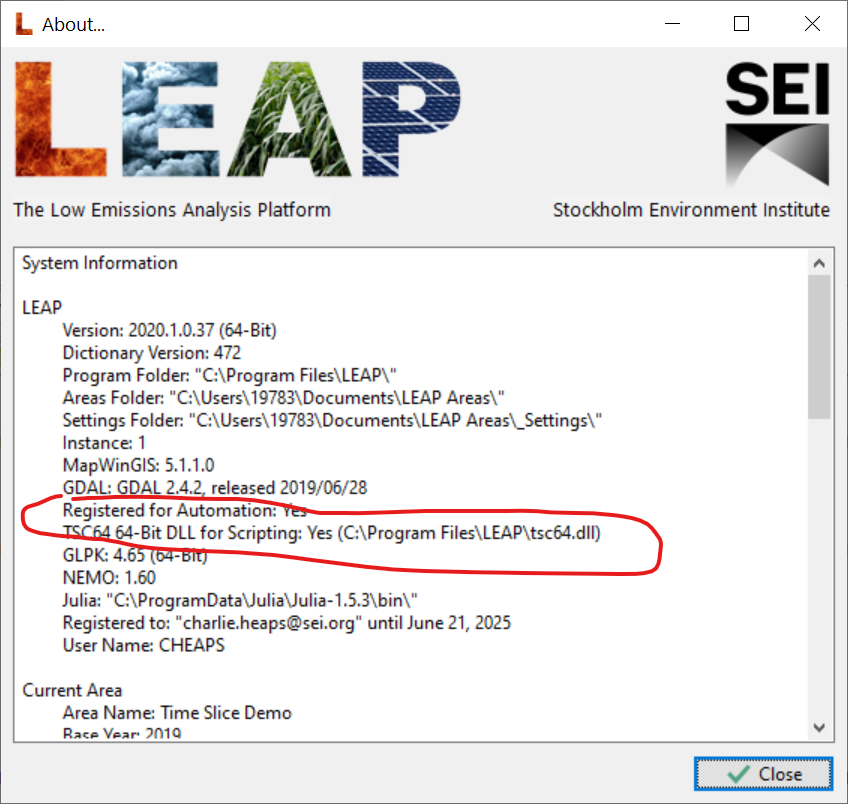848x804 pixels.
Task: Click the 'Version: 2020.1.0.37 (64-Bit)' line
Action: pyautogui.click(x=169, y=330)
